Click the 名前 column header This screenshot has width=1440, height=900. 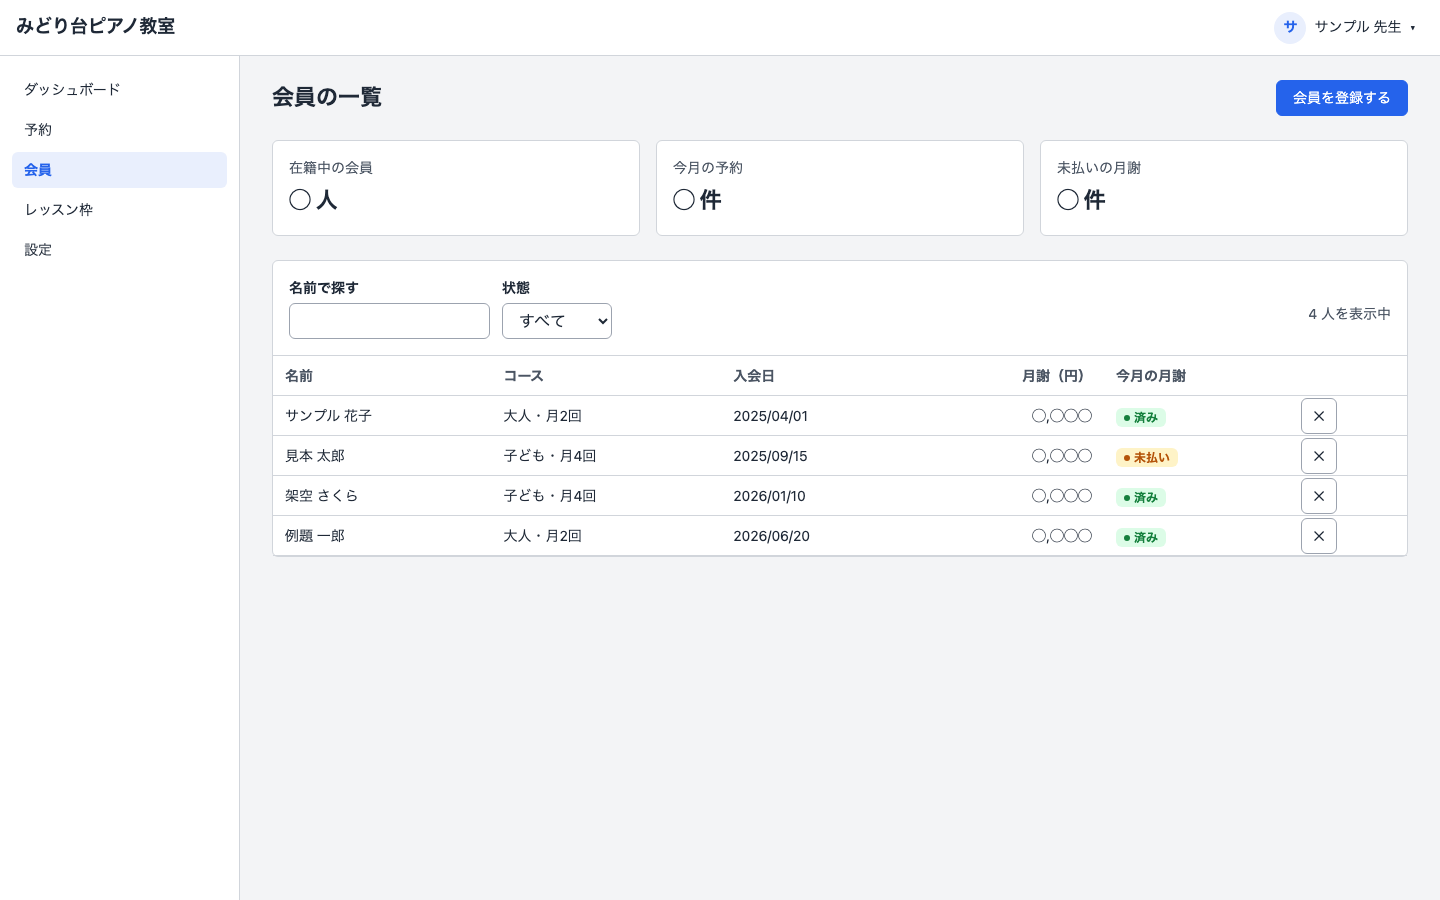tap(299, 376)
